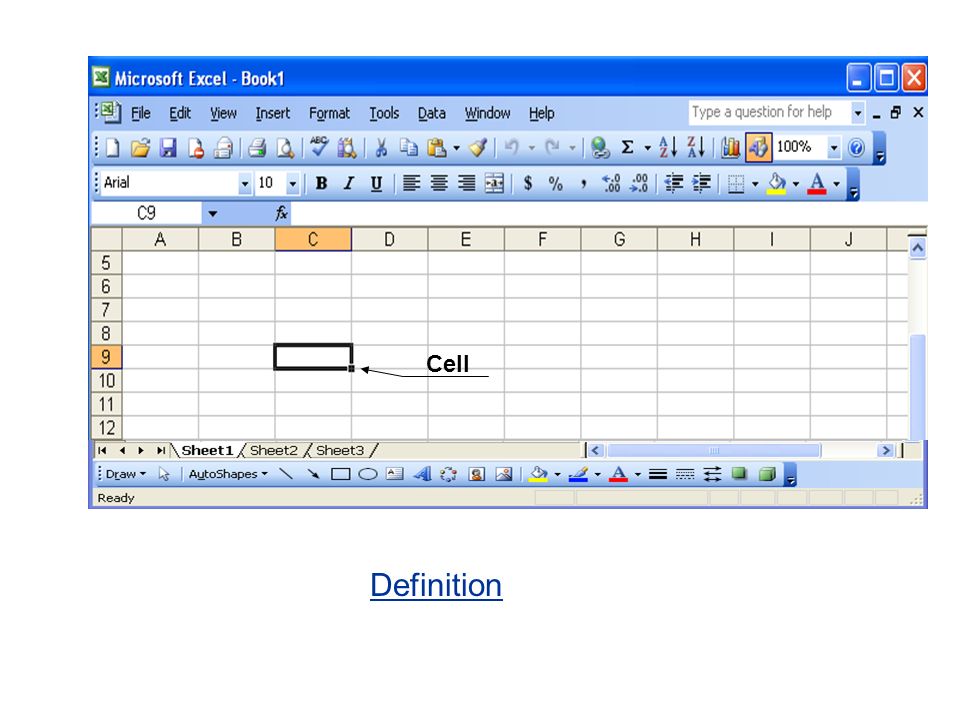Screen dimensions: 960x720
Task: Click the Decrease Decimal icon
Action: [x=639, y=183]
